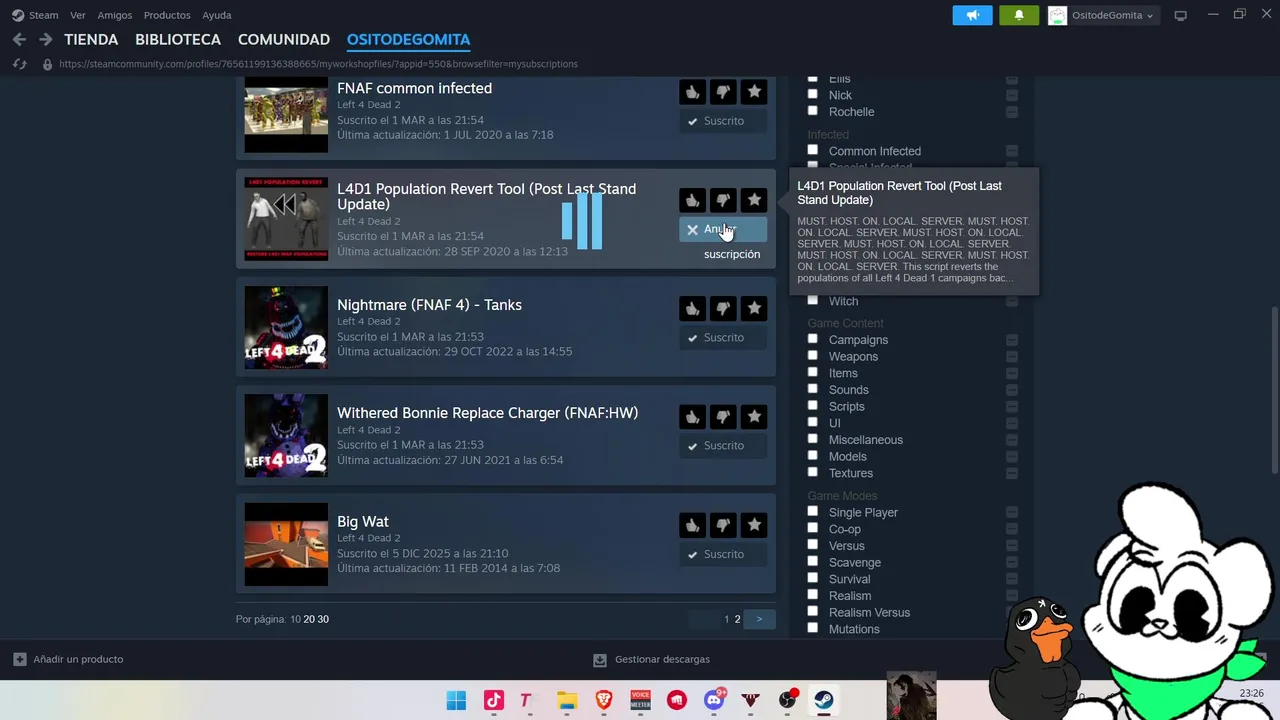Rate down L4D1 Population Revert Tool
This screenshot has height=720, width=1280.
click(723, 200)
